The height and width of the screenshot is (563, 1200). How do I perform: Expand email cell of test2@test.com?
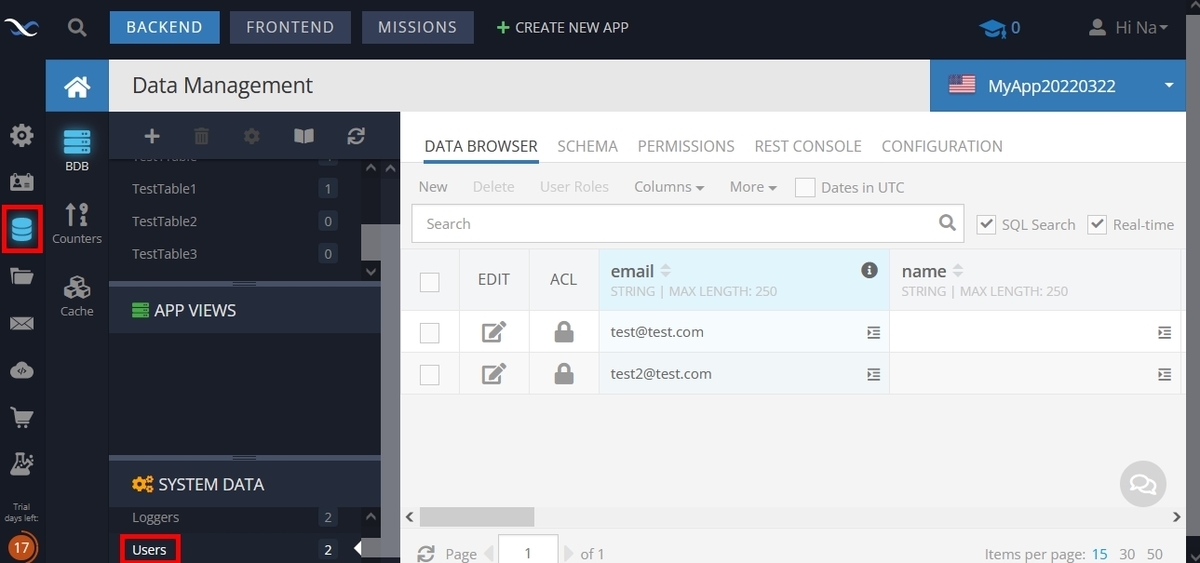point(873,374)
